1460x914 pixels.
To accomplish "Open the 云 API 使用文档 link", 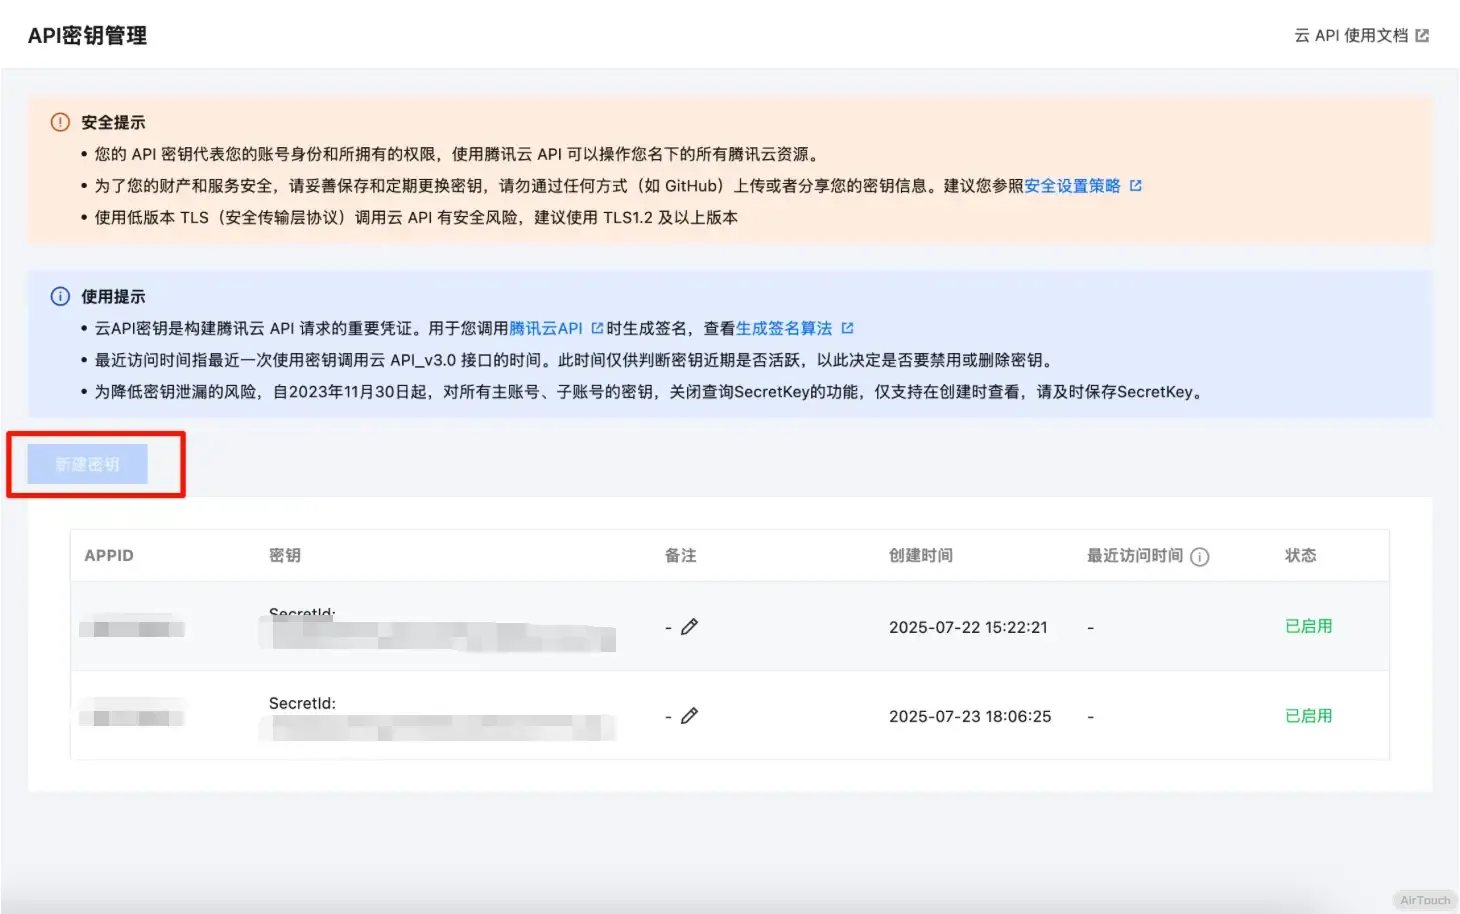I will click(1350, 36).
